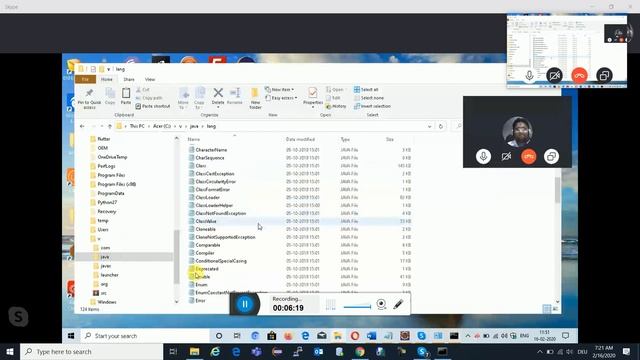
Task: Click Invert selection
Action: click(x=372, y=106)
